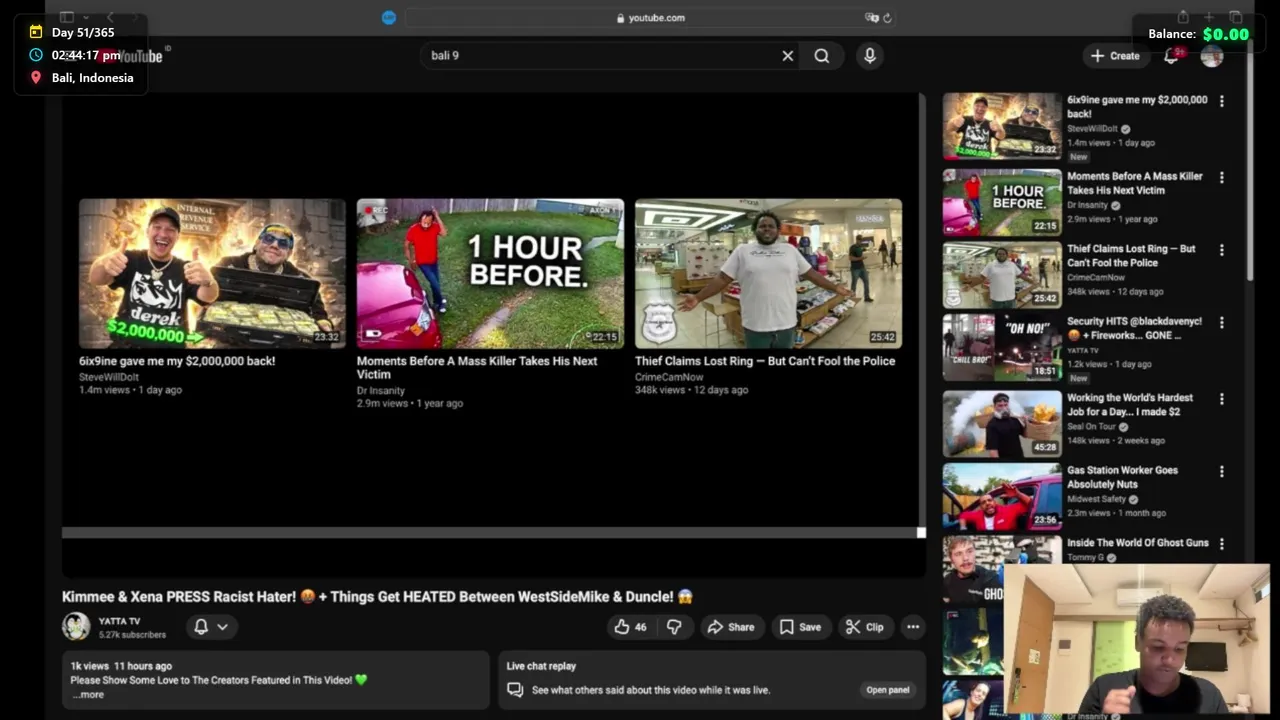Screen dimensions: 1280x720
Task: Open the more actions three-dot menu under video
Action: point(913,627)
